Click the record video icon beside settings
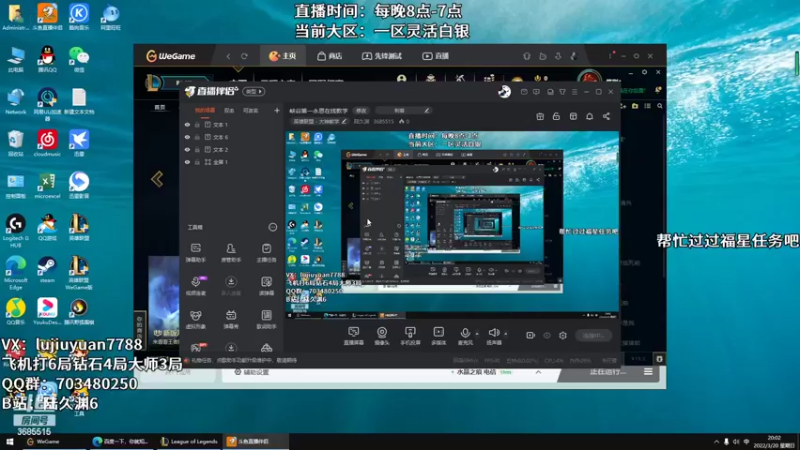The image size is (800, 450). tap(531, 335)
